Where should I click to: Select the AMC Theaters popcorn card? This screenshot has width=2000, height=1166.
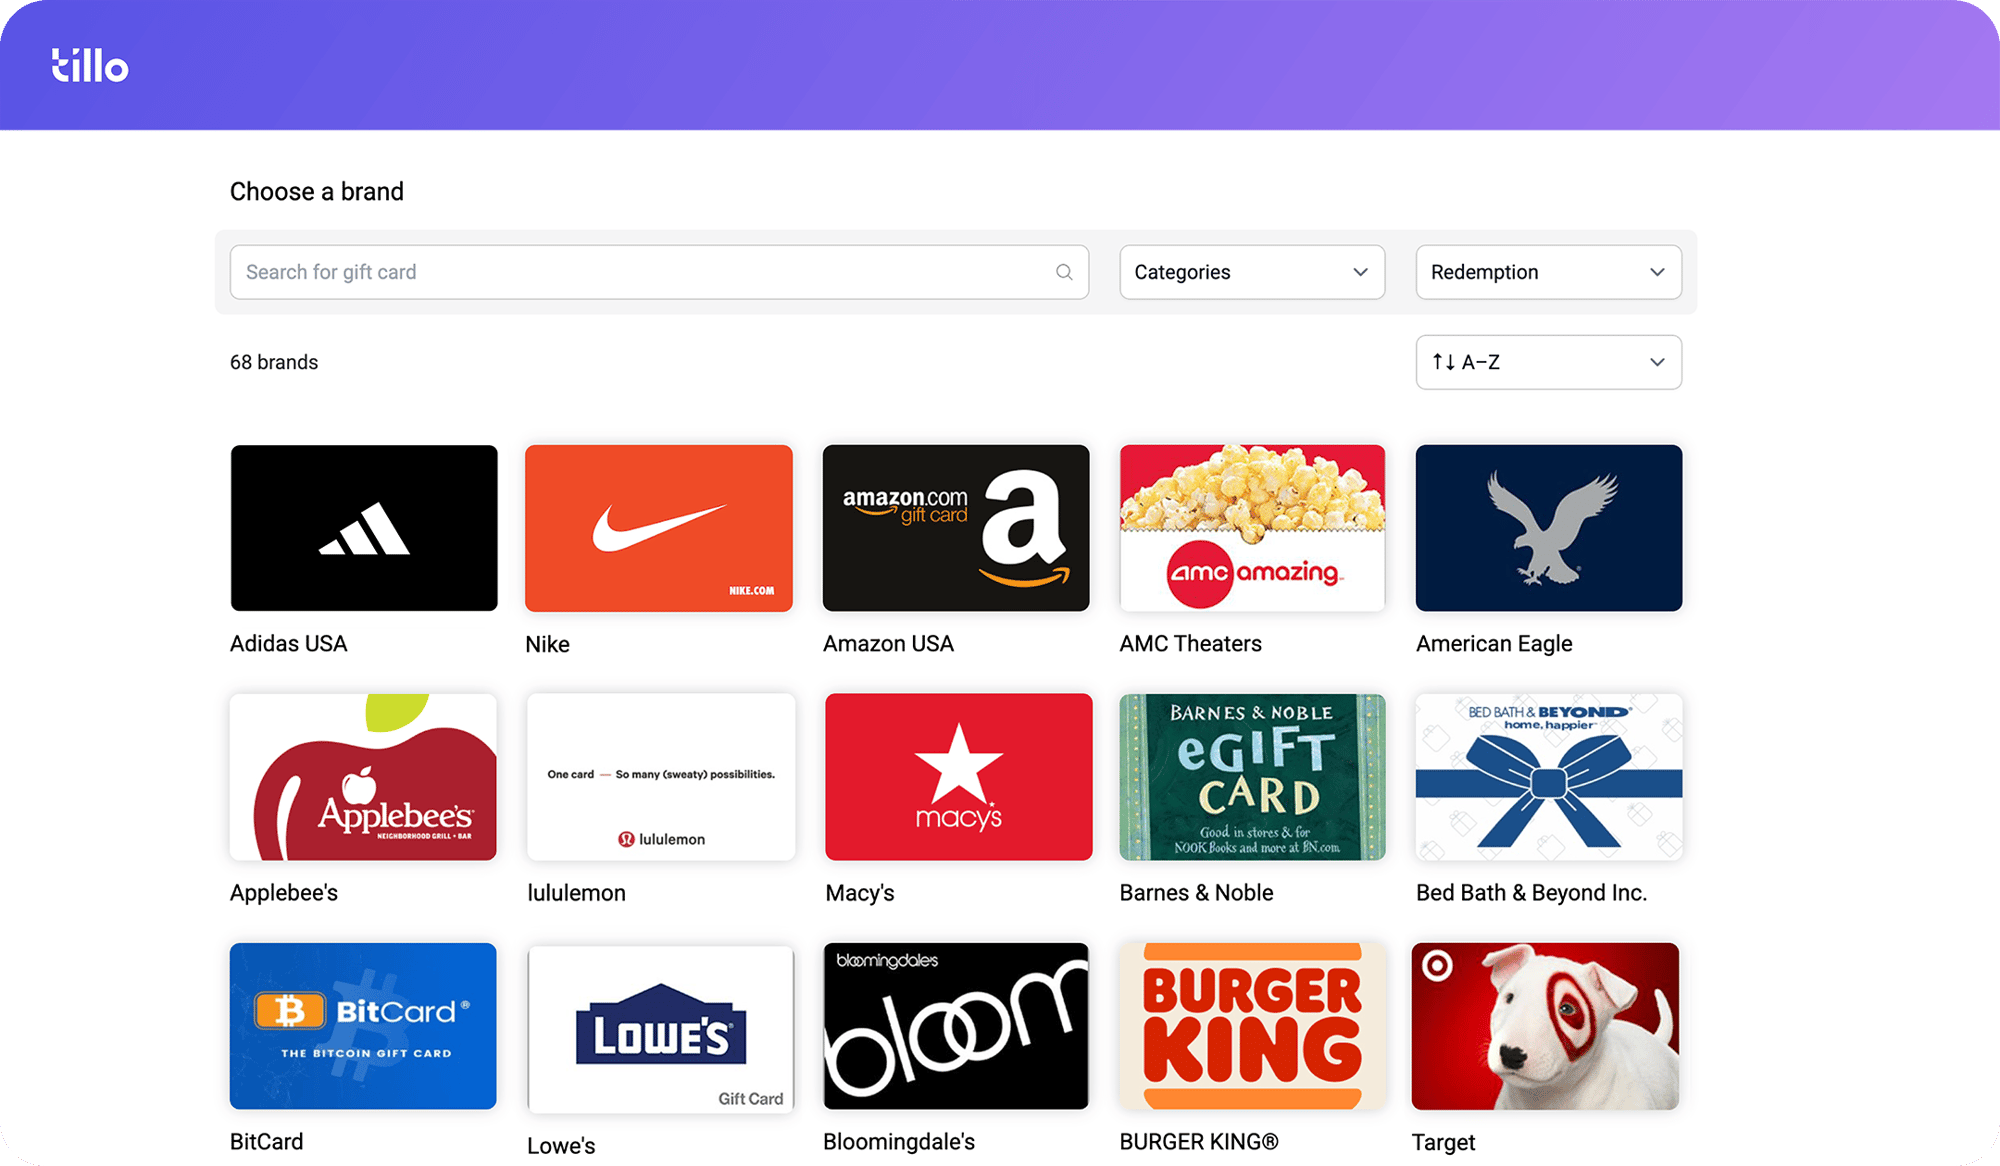click(1252, 528)
